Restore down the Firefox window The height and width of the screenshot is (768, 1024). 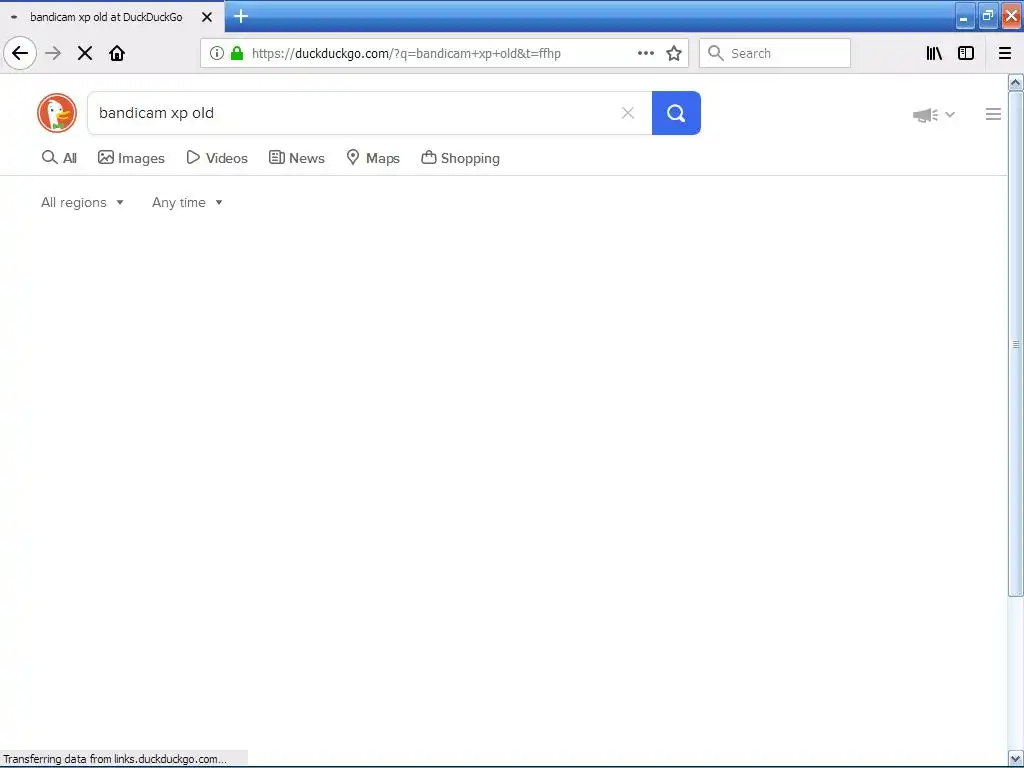click(x=987, y=16)
